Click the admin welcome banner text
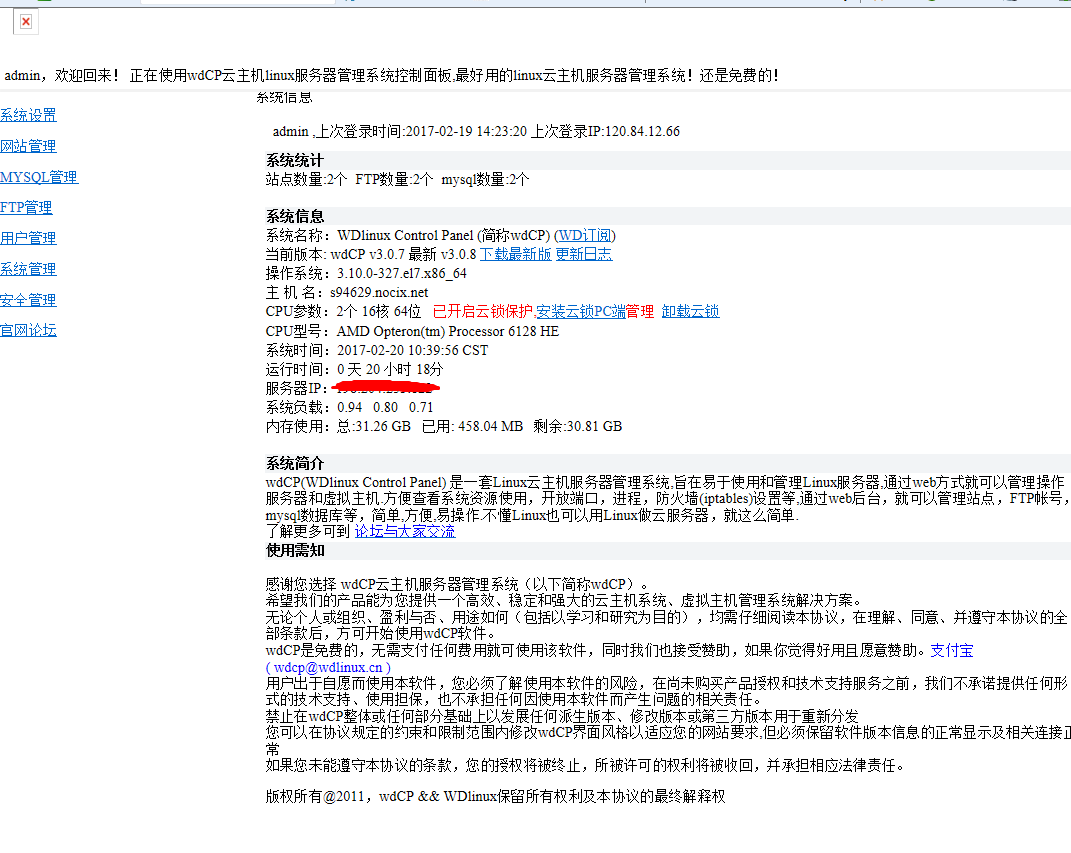 coord(392,75)
